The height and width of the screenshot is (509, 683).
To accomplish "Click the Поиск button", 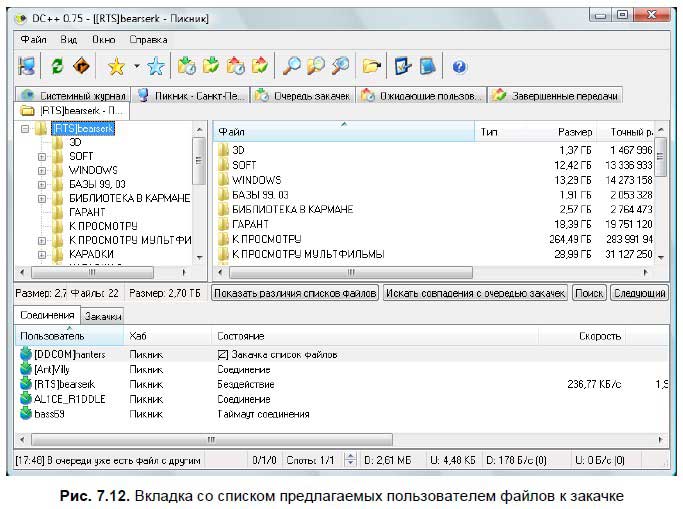I will [x=589, y=293].
